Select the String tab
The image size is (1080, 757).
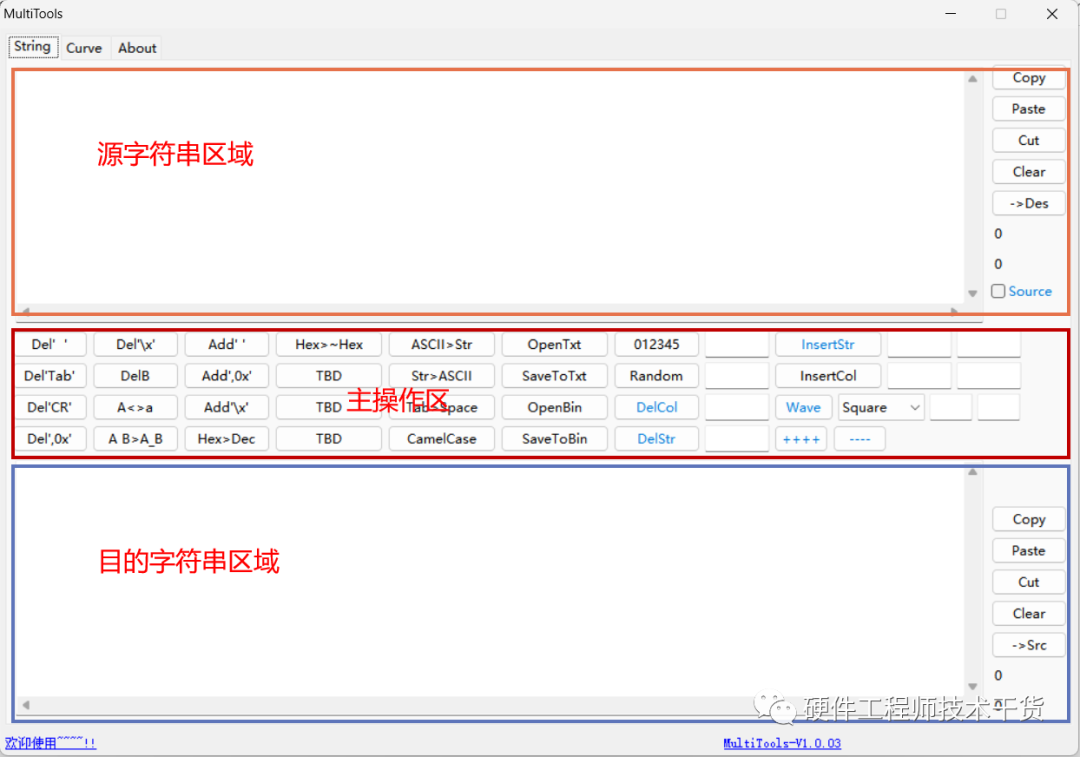[32, 47]
